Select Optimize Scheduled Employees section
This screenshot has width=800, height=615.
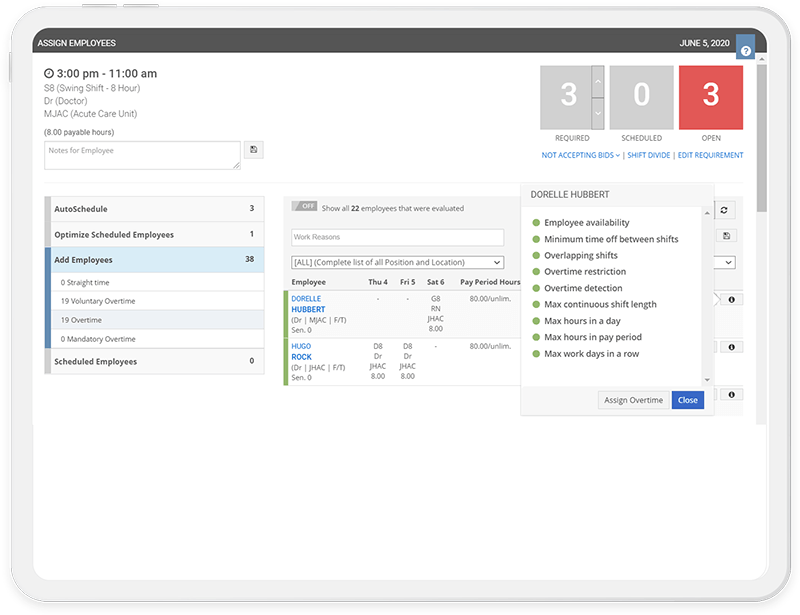click(x=155, y=234)
